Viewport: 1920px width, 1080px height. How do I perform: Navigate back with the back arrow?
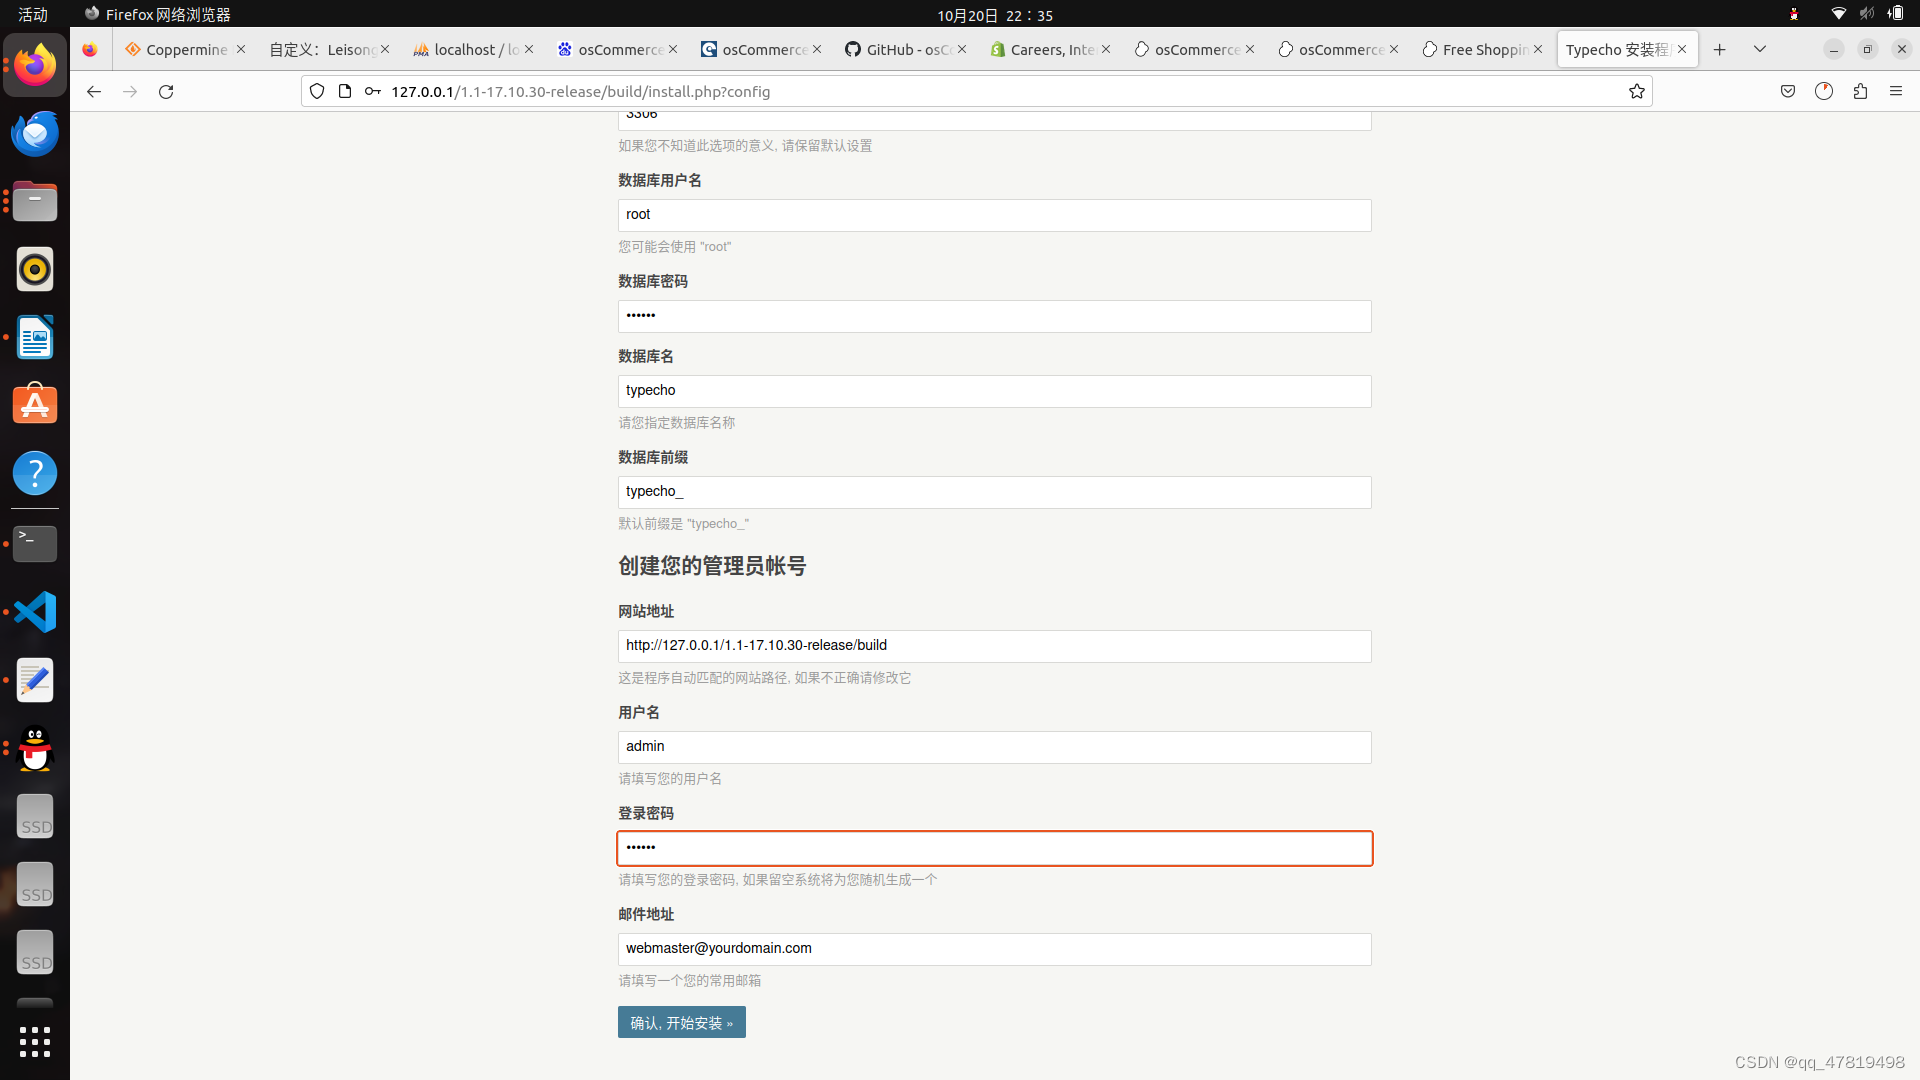(93, 91)
